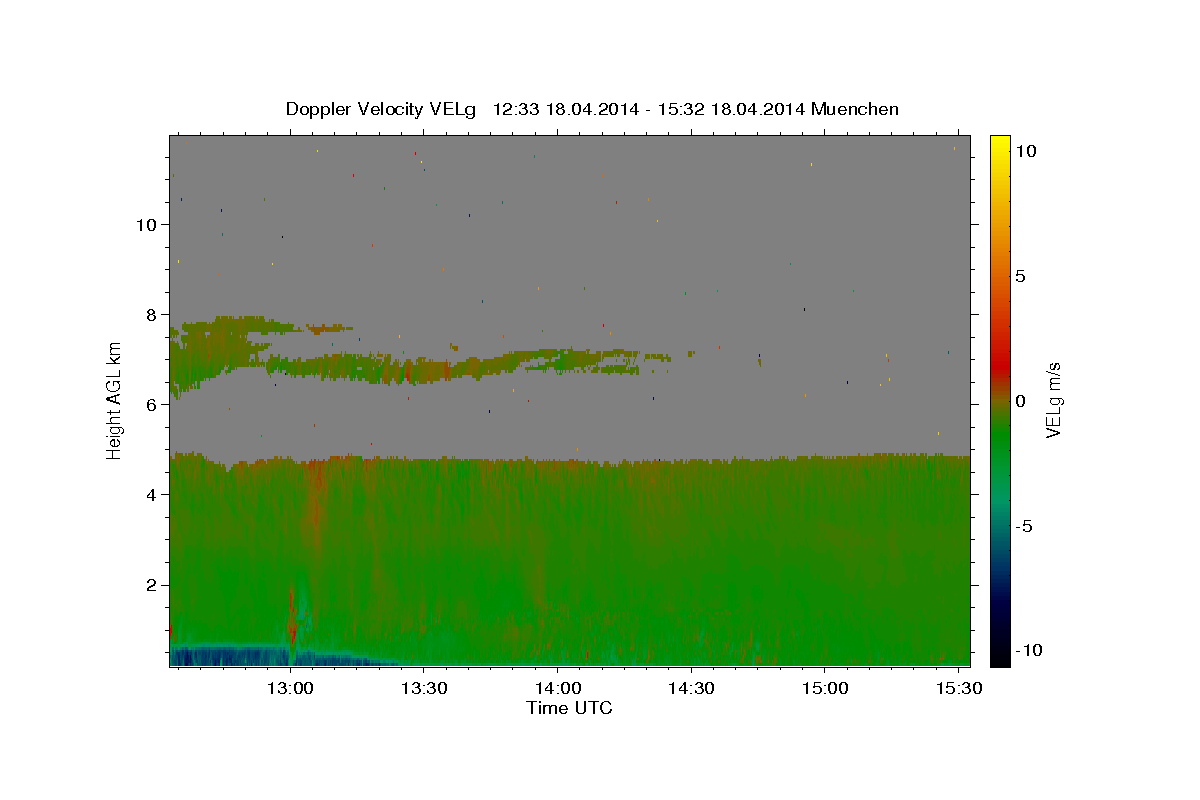This screenshot has height=800, width=1200.
Task: Click the 13:30 time axis label
Action: point(423,689)
